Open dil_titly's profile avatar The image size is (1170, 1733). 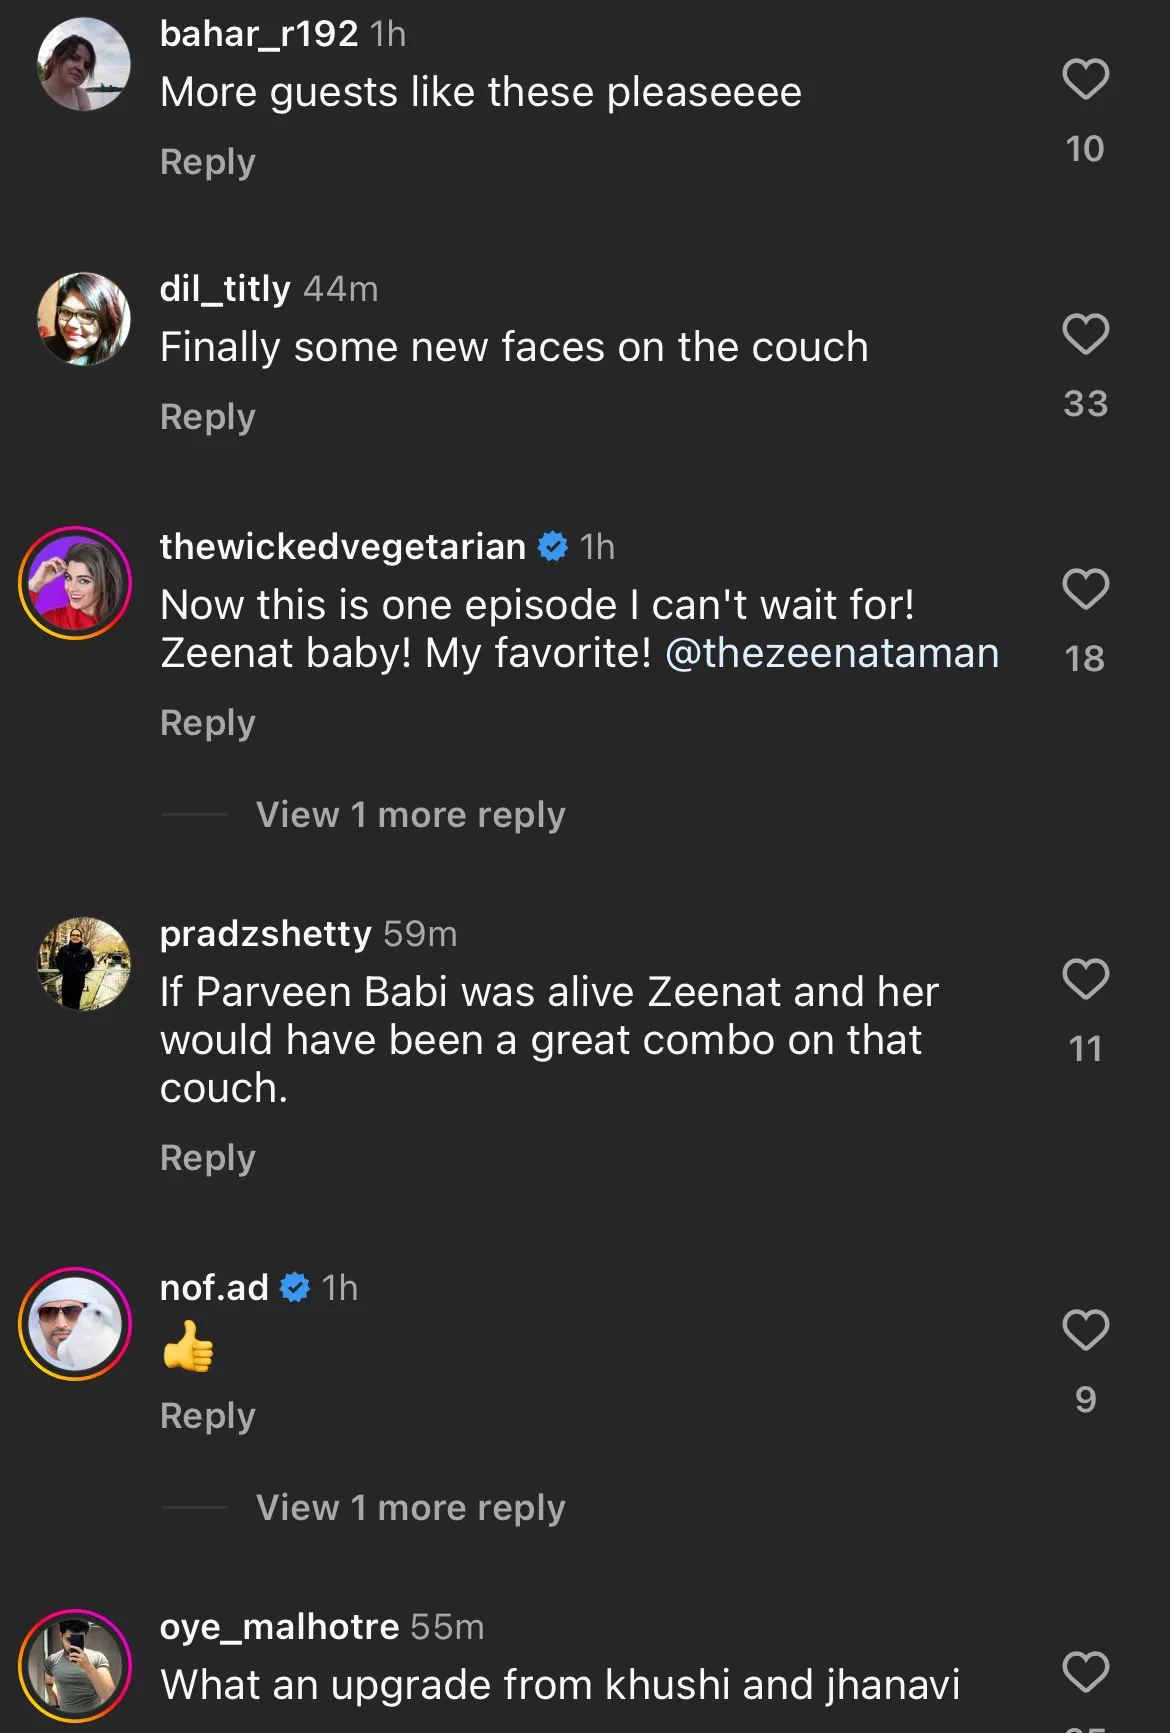pyautogui.click(x=84, y=319)
